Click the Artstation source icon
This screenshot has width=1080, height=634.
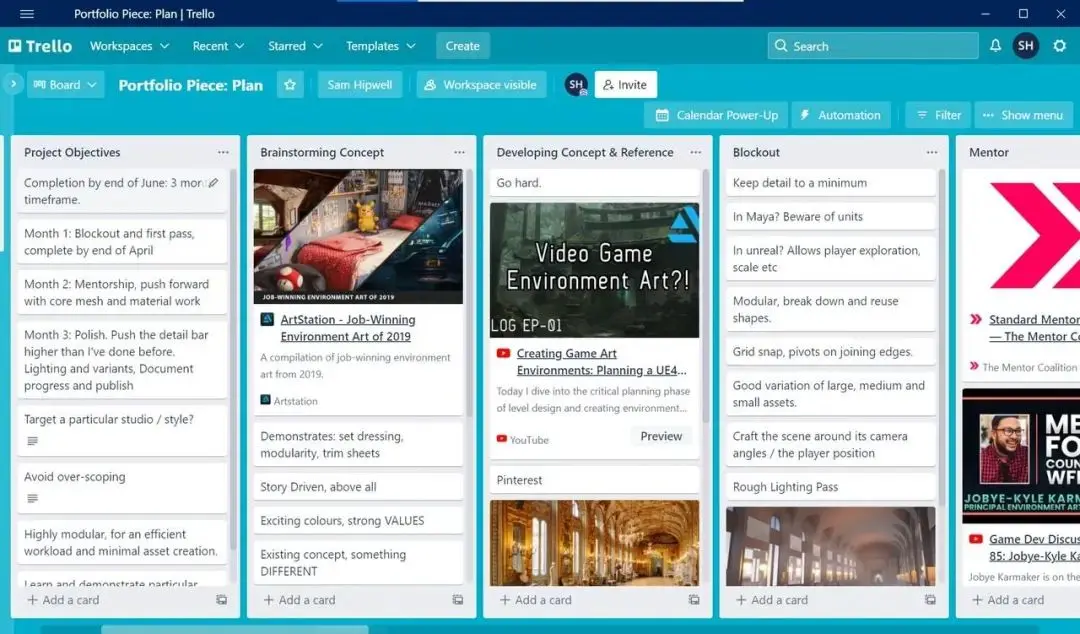point(265,400)
